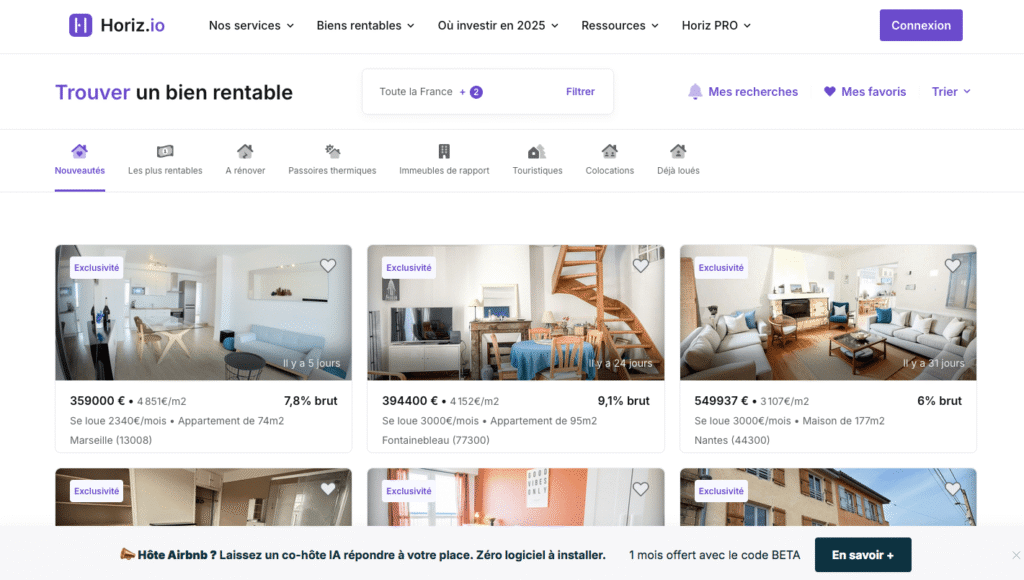Click the Horiz.io logo icon
Screen dimensions: 1024x580
click(80, 26)
